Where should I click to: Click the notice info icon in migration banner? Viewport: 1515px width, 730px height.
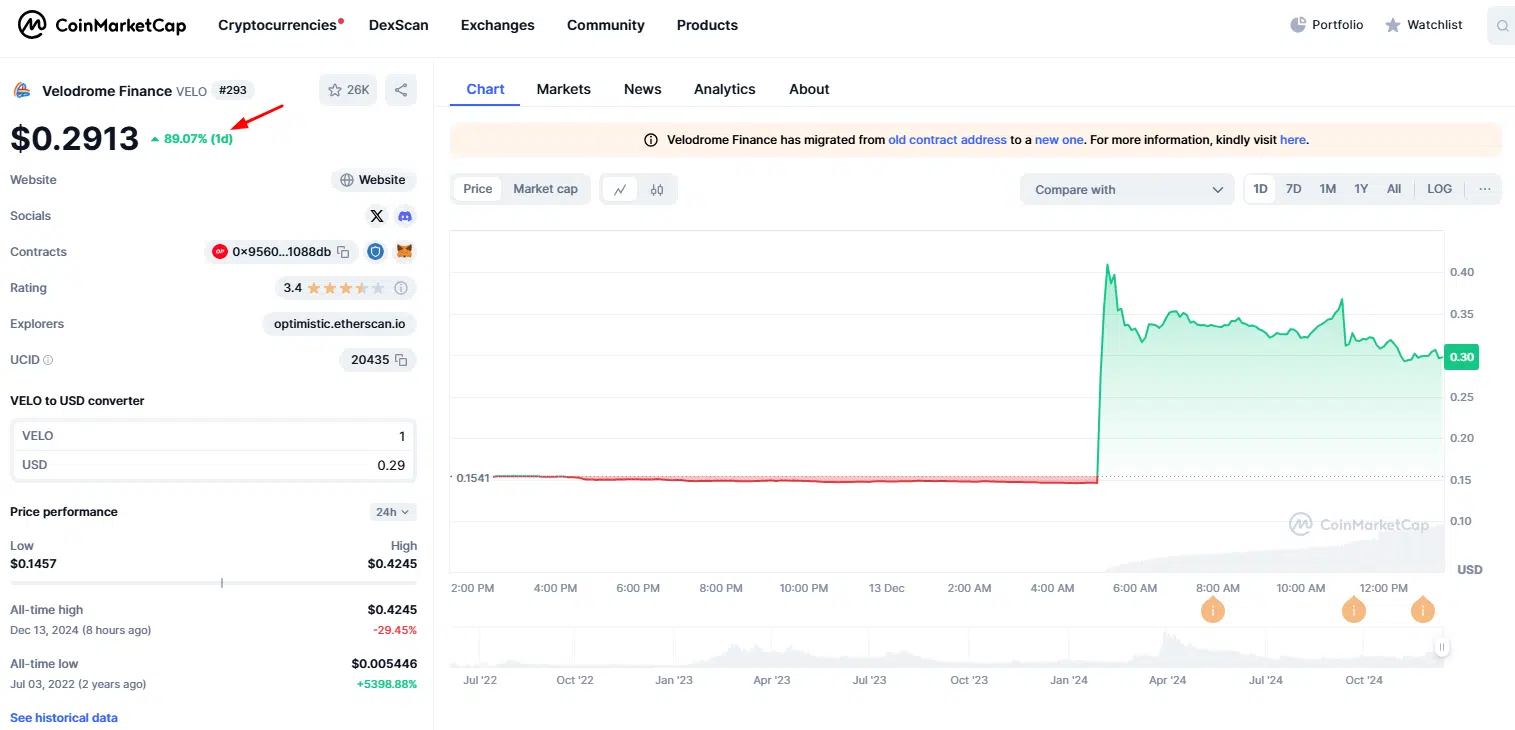[651, 140]
